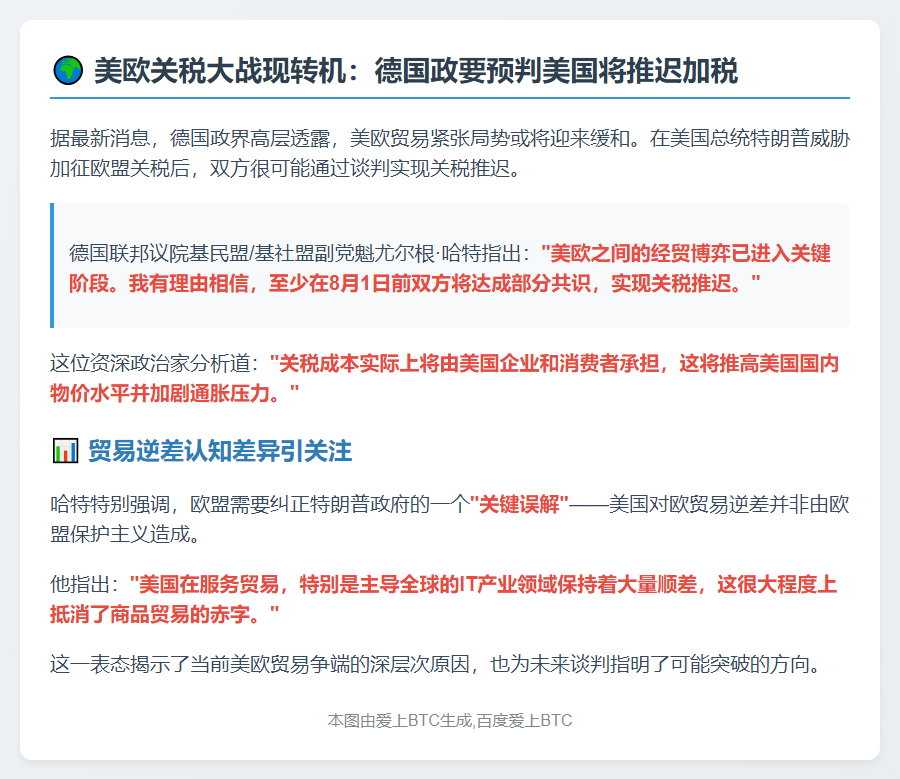Click subheading '贸易逆差认知差异引关注'
Screen dimensions: 900x779
click(x=220, y=451)
